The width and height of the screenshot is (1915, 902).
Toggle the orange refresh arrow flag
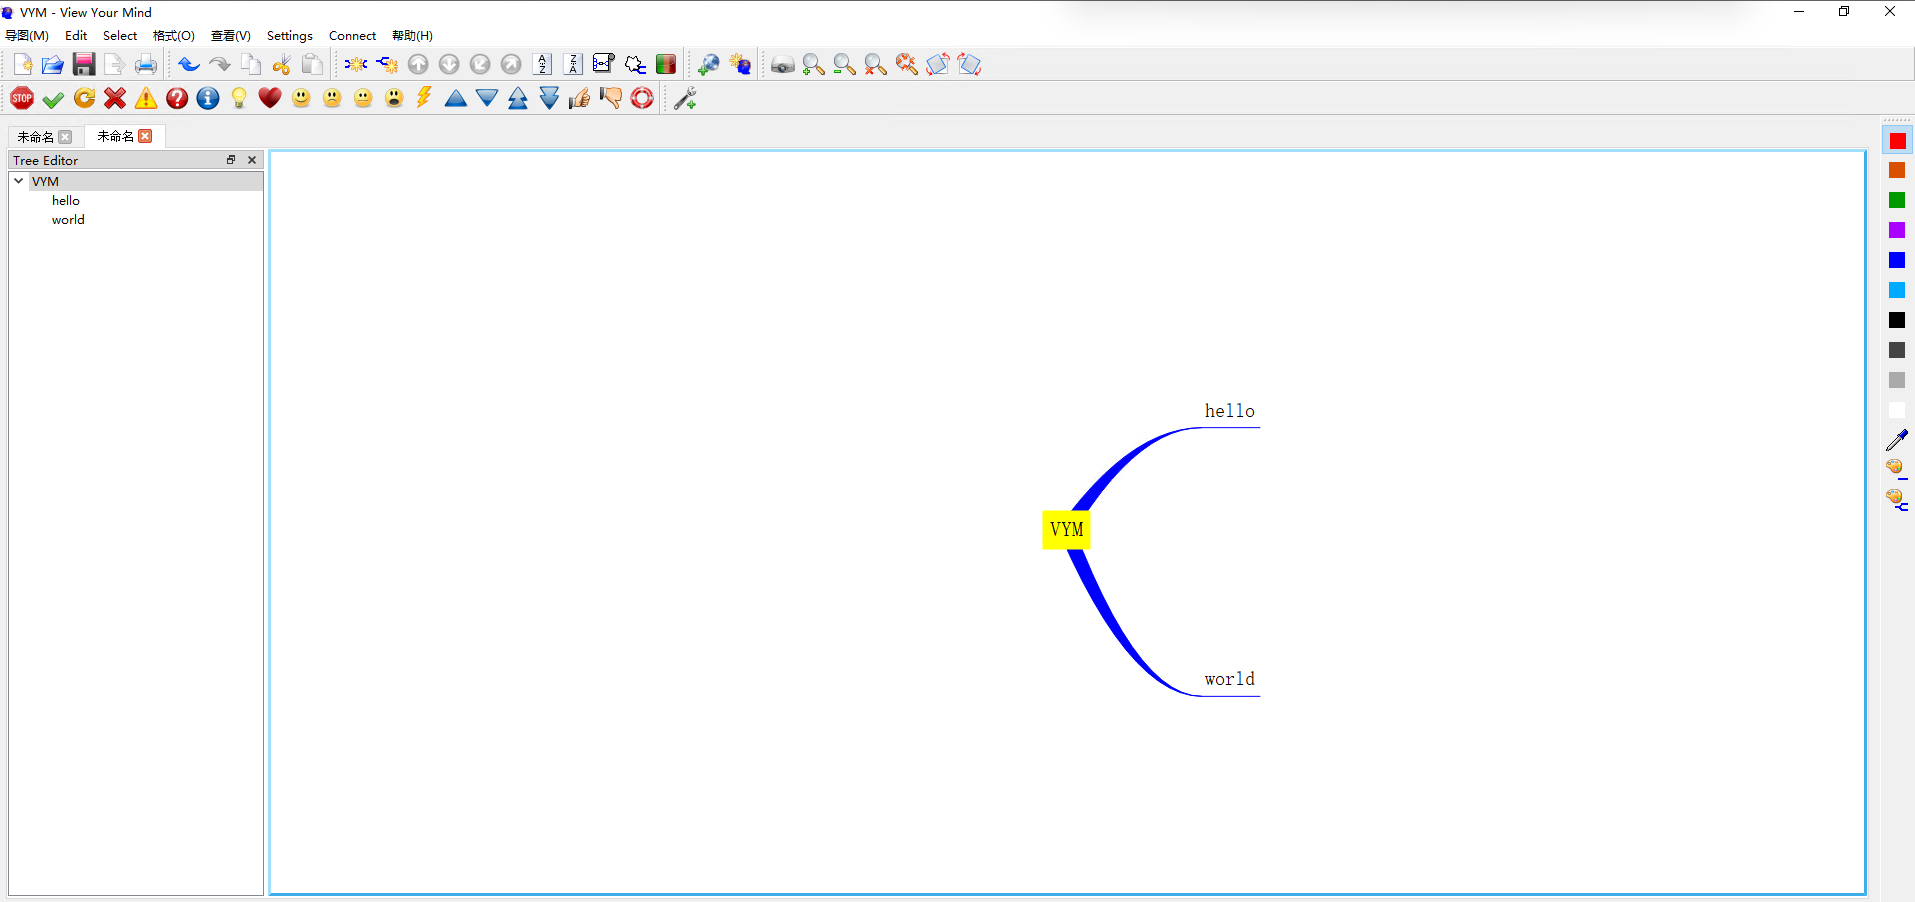(x=84, y=98)
